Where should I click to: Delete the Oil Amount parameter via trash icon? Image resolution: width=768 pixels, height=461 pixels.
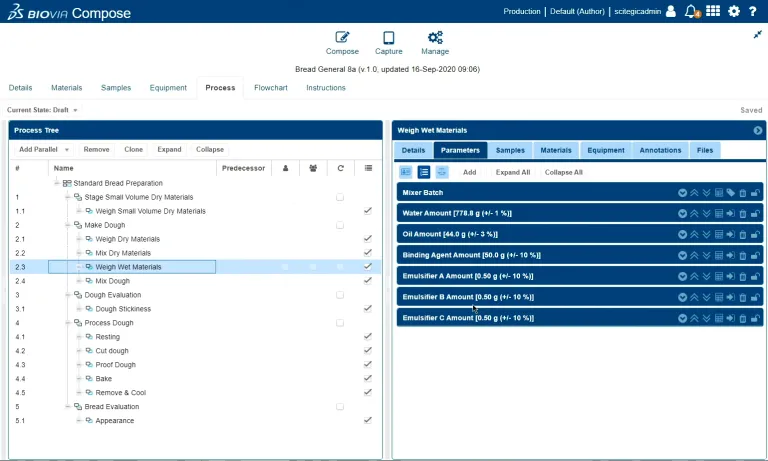tap(742, 234)
